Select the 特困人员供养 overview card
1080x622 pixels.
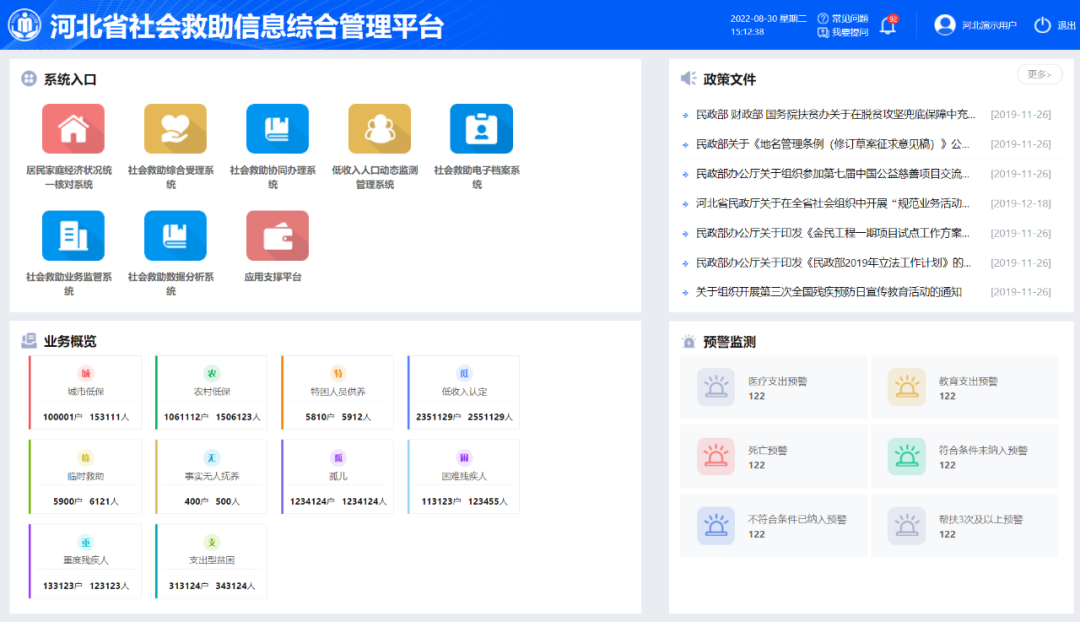click(x=339, y=393)
